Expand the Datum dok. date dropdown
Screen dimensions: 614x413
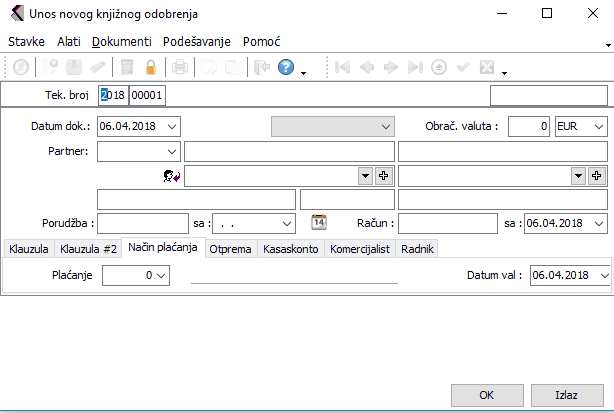point(173,127)
